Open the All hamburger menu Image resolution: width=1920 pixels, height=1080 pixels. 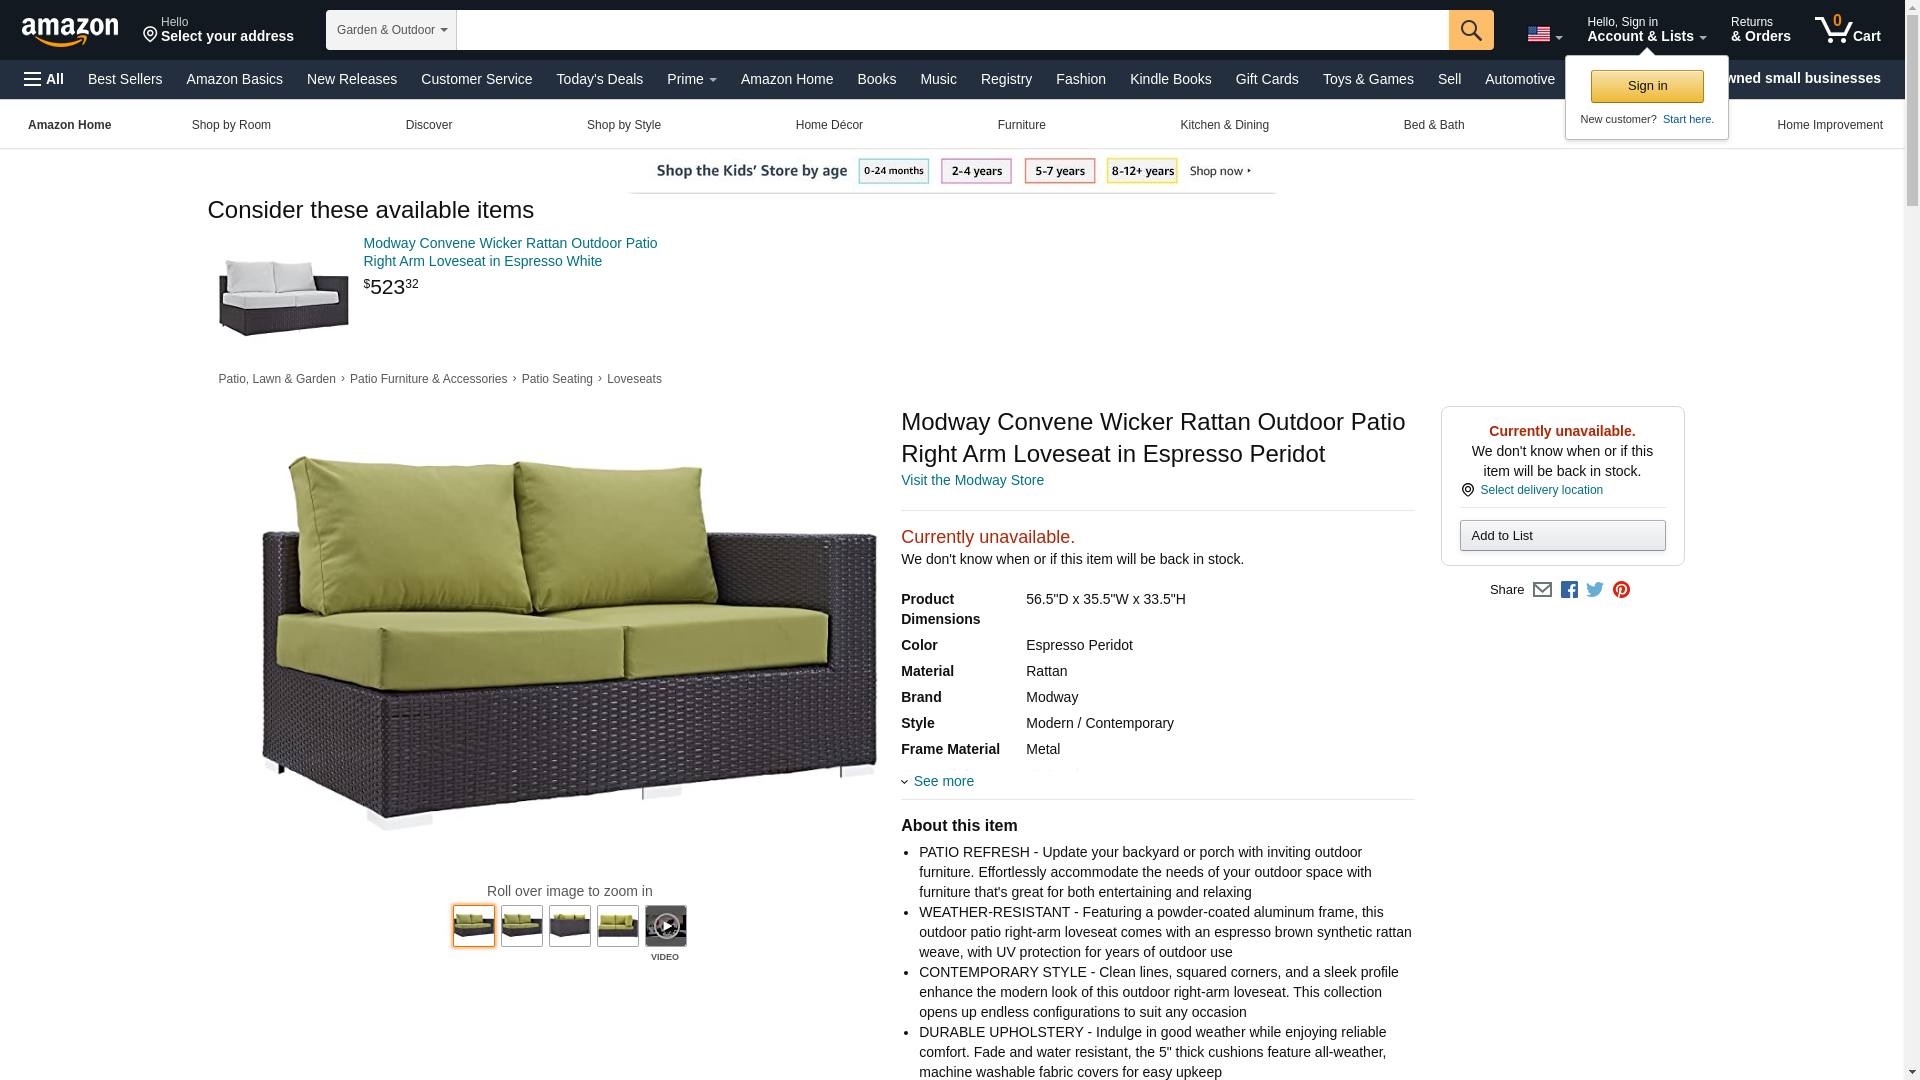(x=44, y=79)
